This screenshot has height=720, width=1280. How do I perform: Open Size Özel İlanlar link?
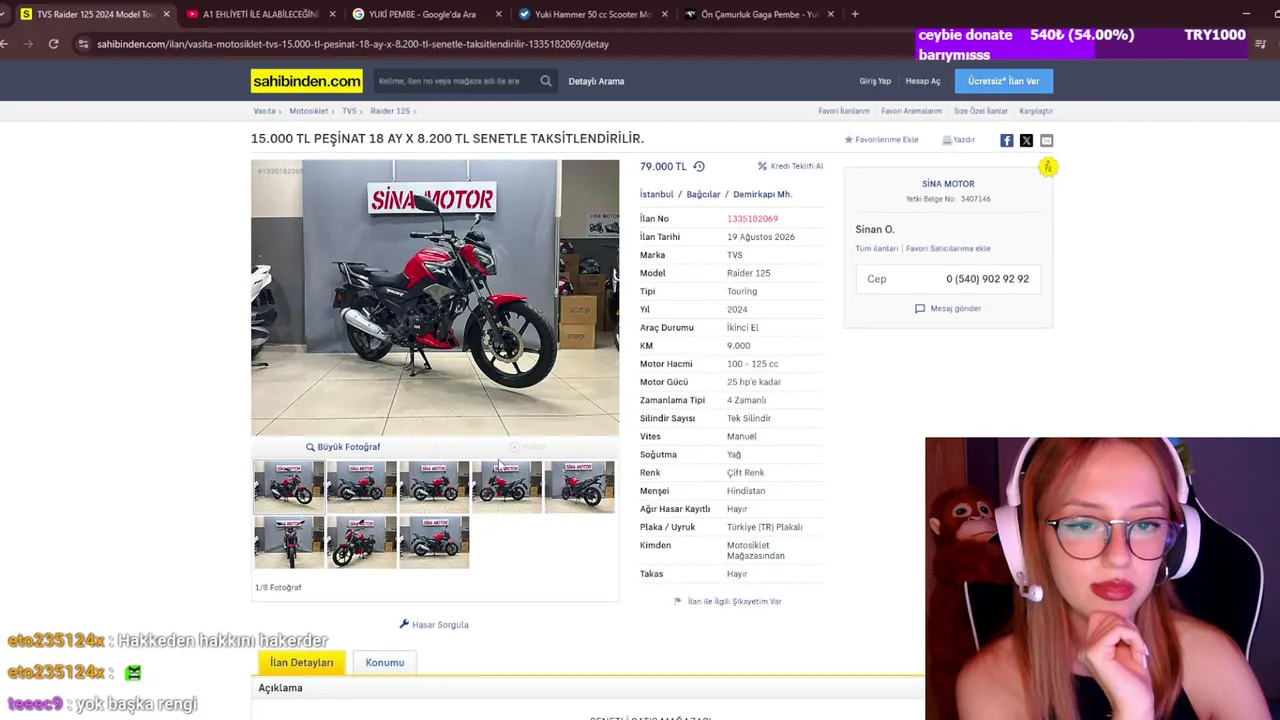click(981, 111)
